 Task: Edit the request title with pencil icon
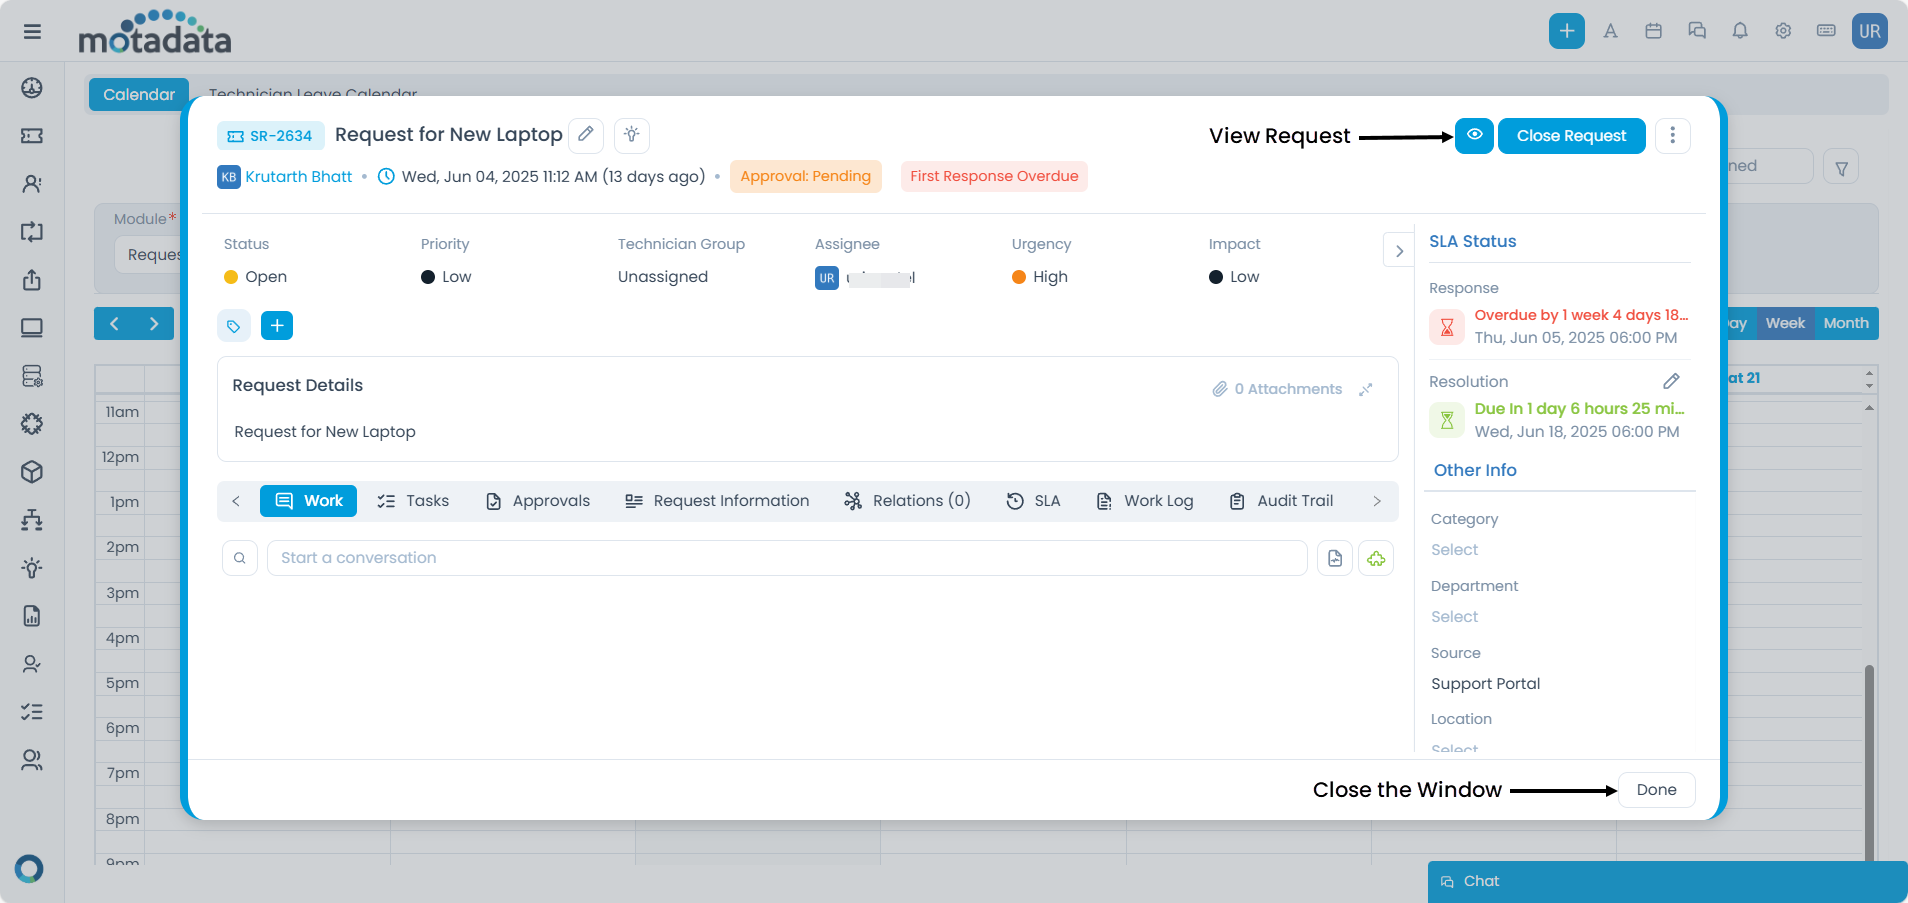(586, 134)
